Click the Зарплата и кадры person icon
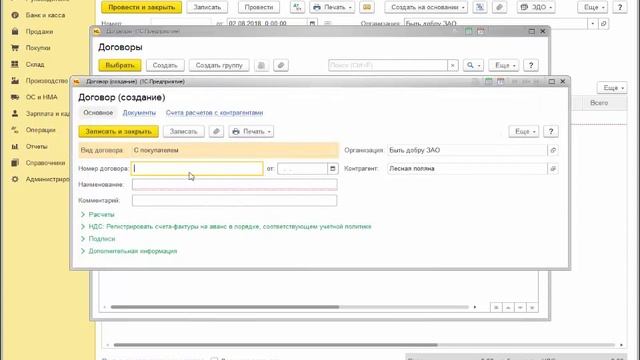The image size is (640, 360). (x=15, y=113)
